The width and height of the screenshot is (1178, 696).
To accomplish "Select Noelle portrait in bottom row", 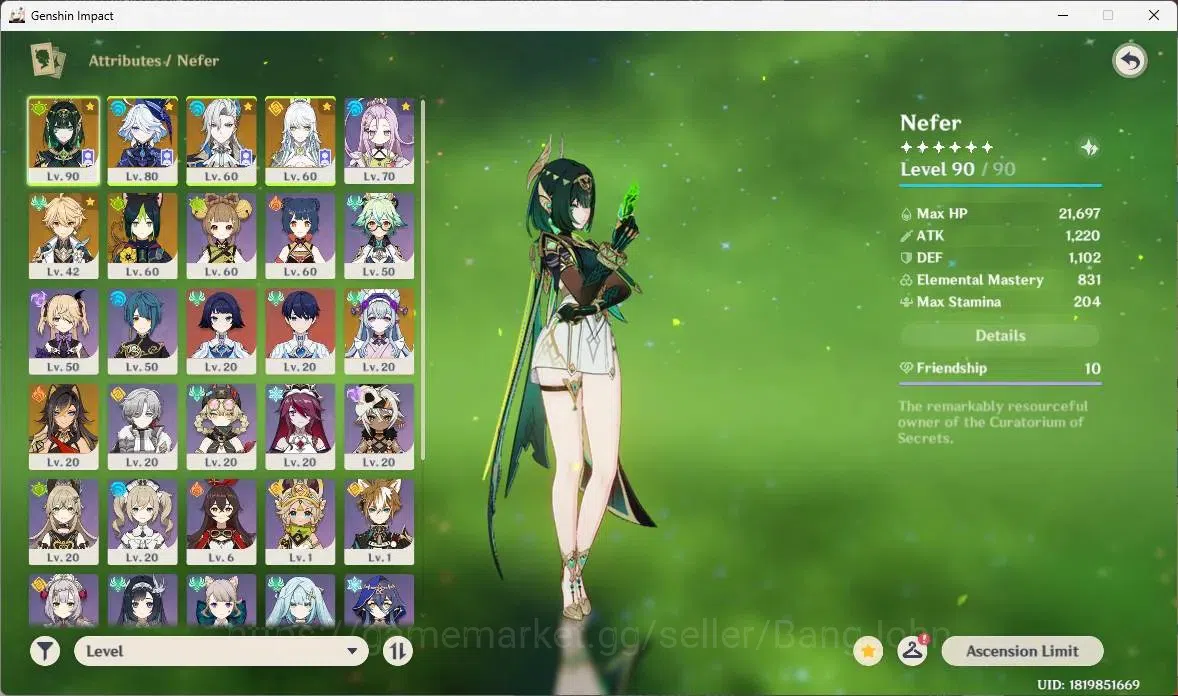I will pyautogui.click(x=63, y=601).
